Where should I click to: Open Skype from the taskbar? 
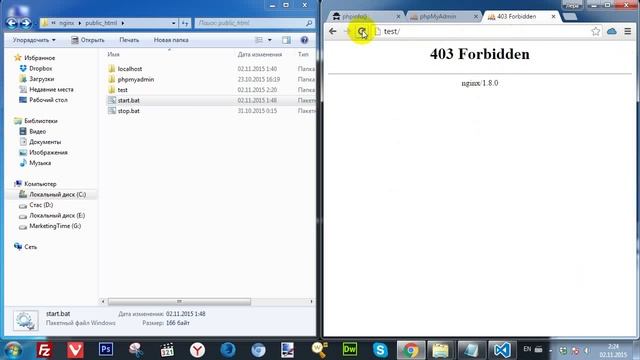click(380, 350)
